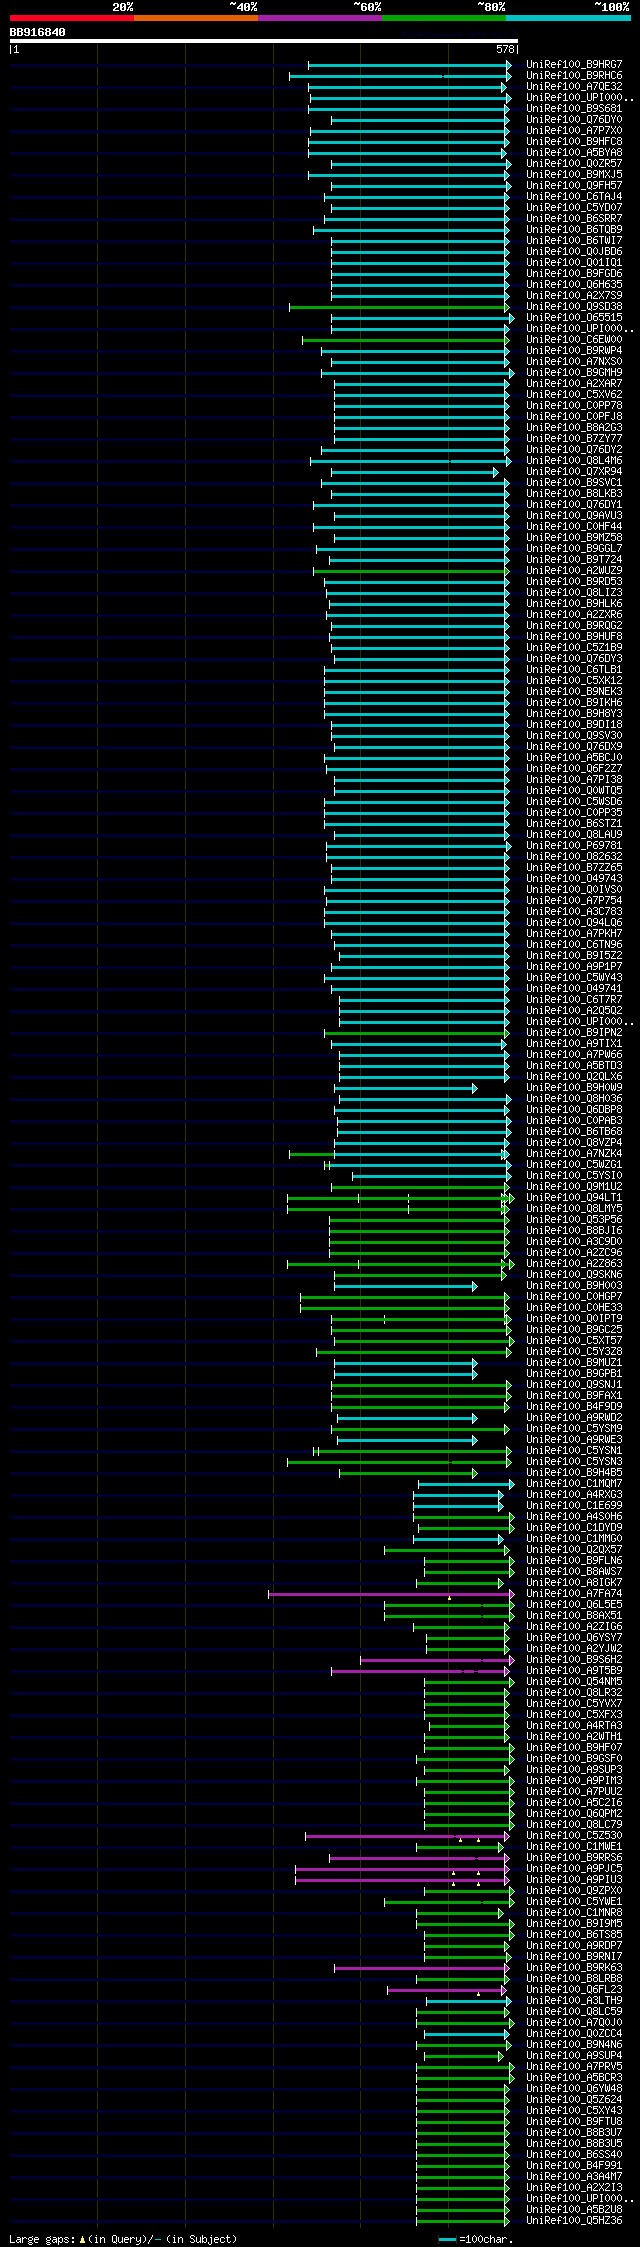Click the purple alignment bar for B9RK63
This screenshot has height=2247, width=640.
pyautogui.click(x=422, y=1968)
